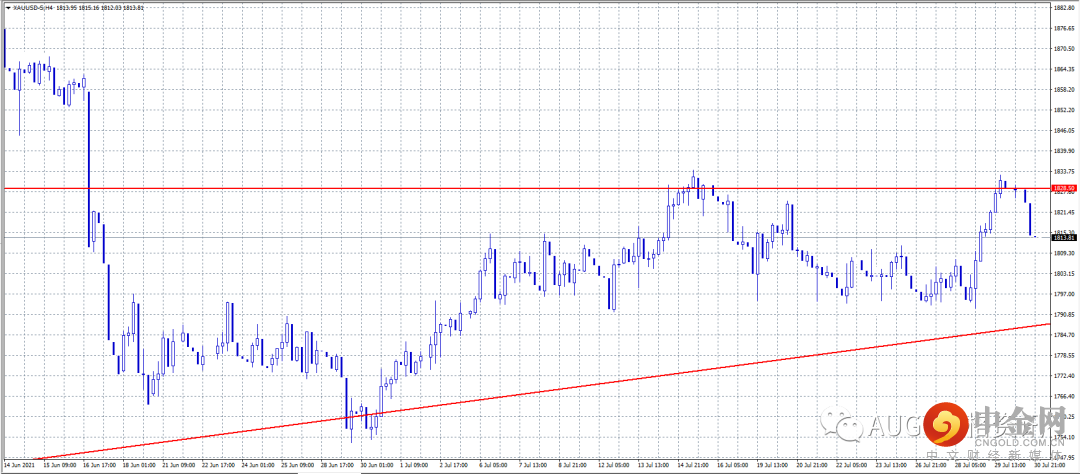Image resolution: width=1080 pixels, height=474 pixels.
Task: Click the 1821.45 price scale value
Action: point(1065,212)
